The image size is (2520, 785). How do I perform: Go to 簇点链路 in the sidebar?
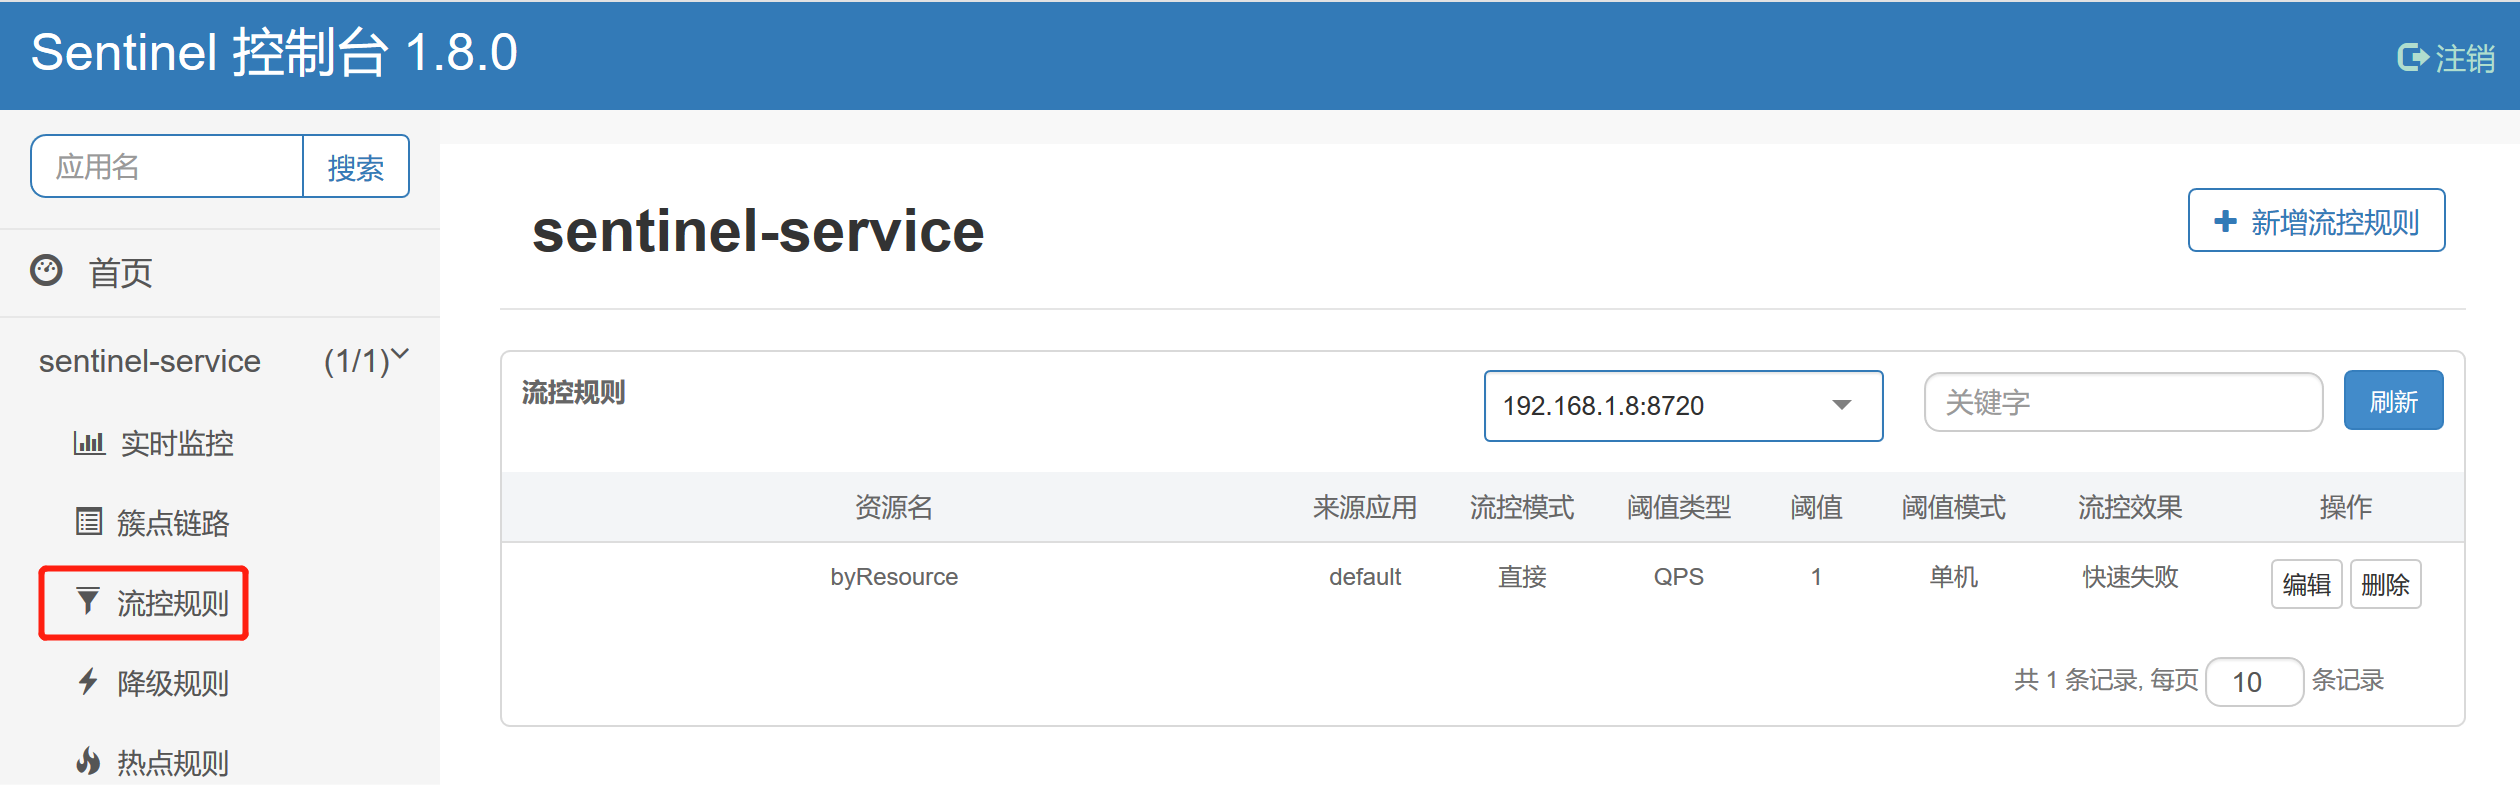tap(172, 523)
